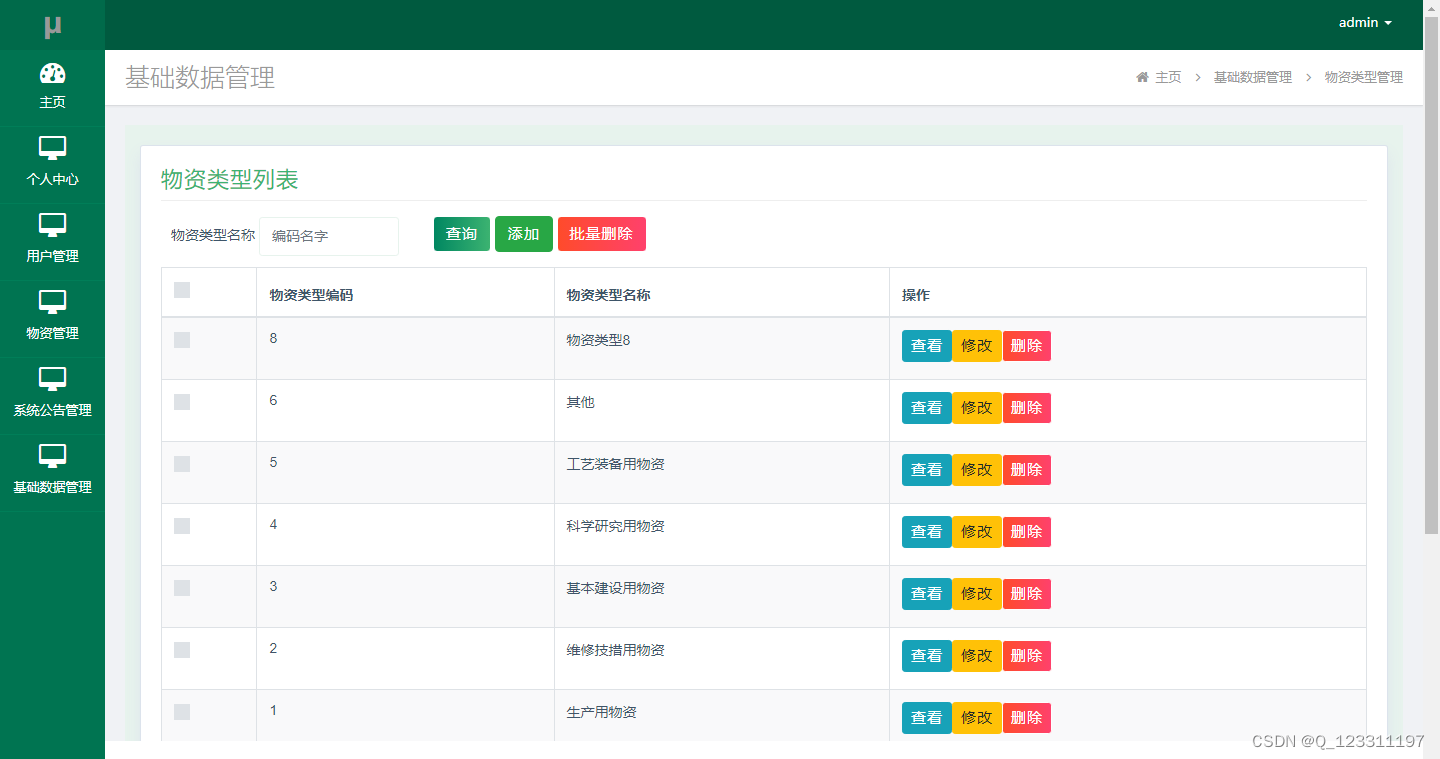This screenshot has height=759, width=1440.
Task: Click 删除 for the 其他 row
Action: (x=1027, y=408)
